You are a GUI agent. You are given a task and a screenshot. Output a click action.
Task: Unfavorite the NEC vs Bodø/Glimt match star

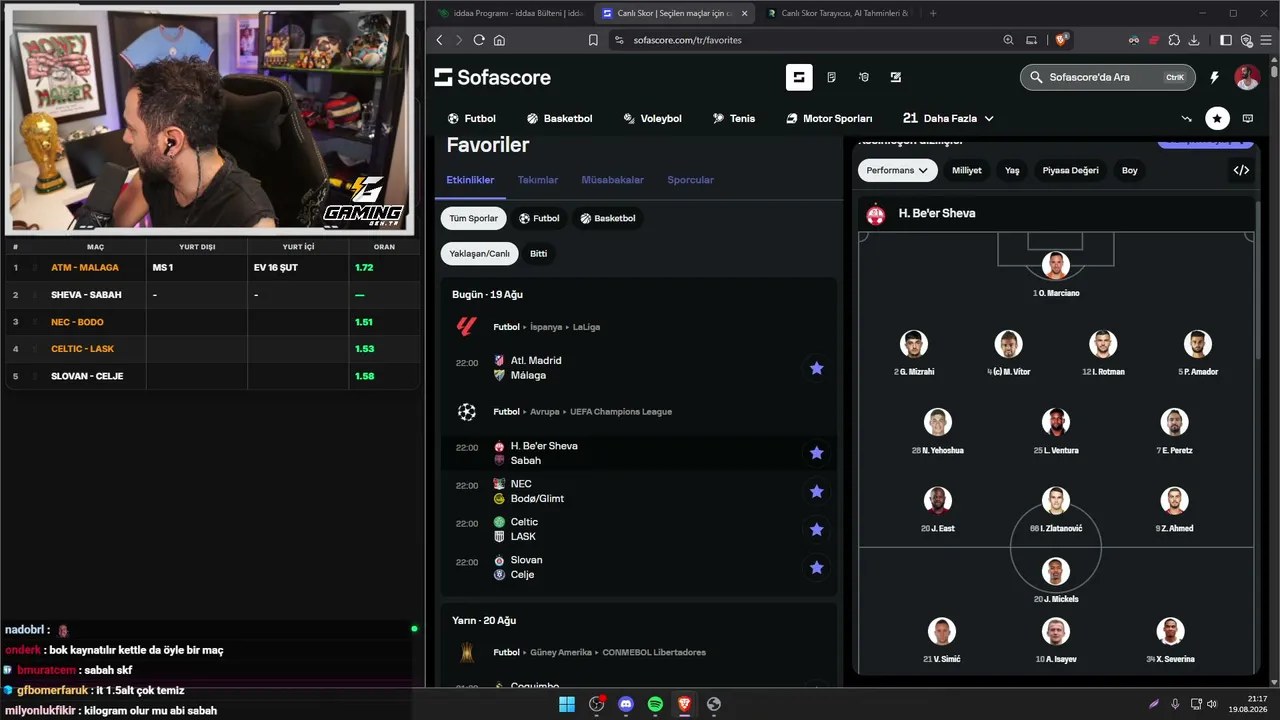point(816,491)
